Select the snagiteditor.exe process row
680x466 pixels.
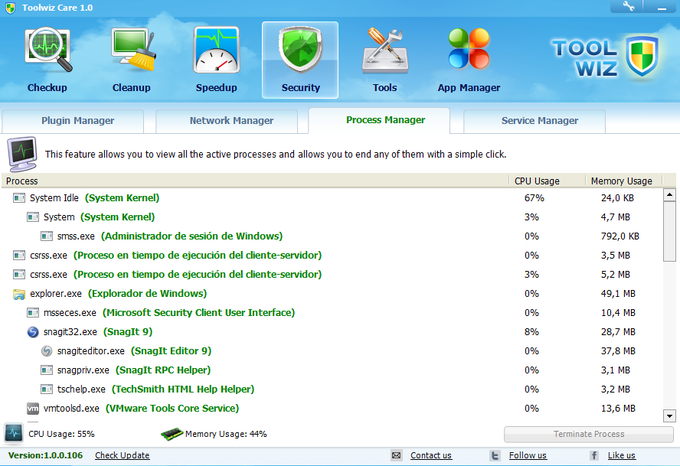pyautogui.click(x=332, y=351)
